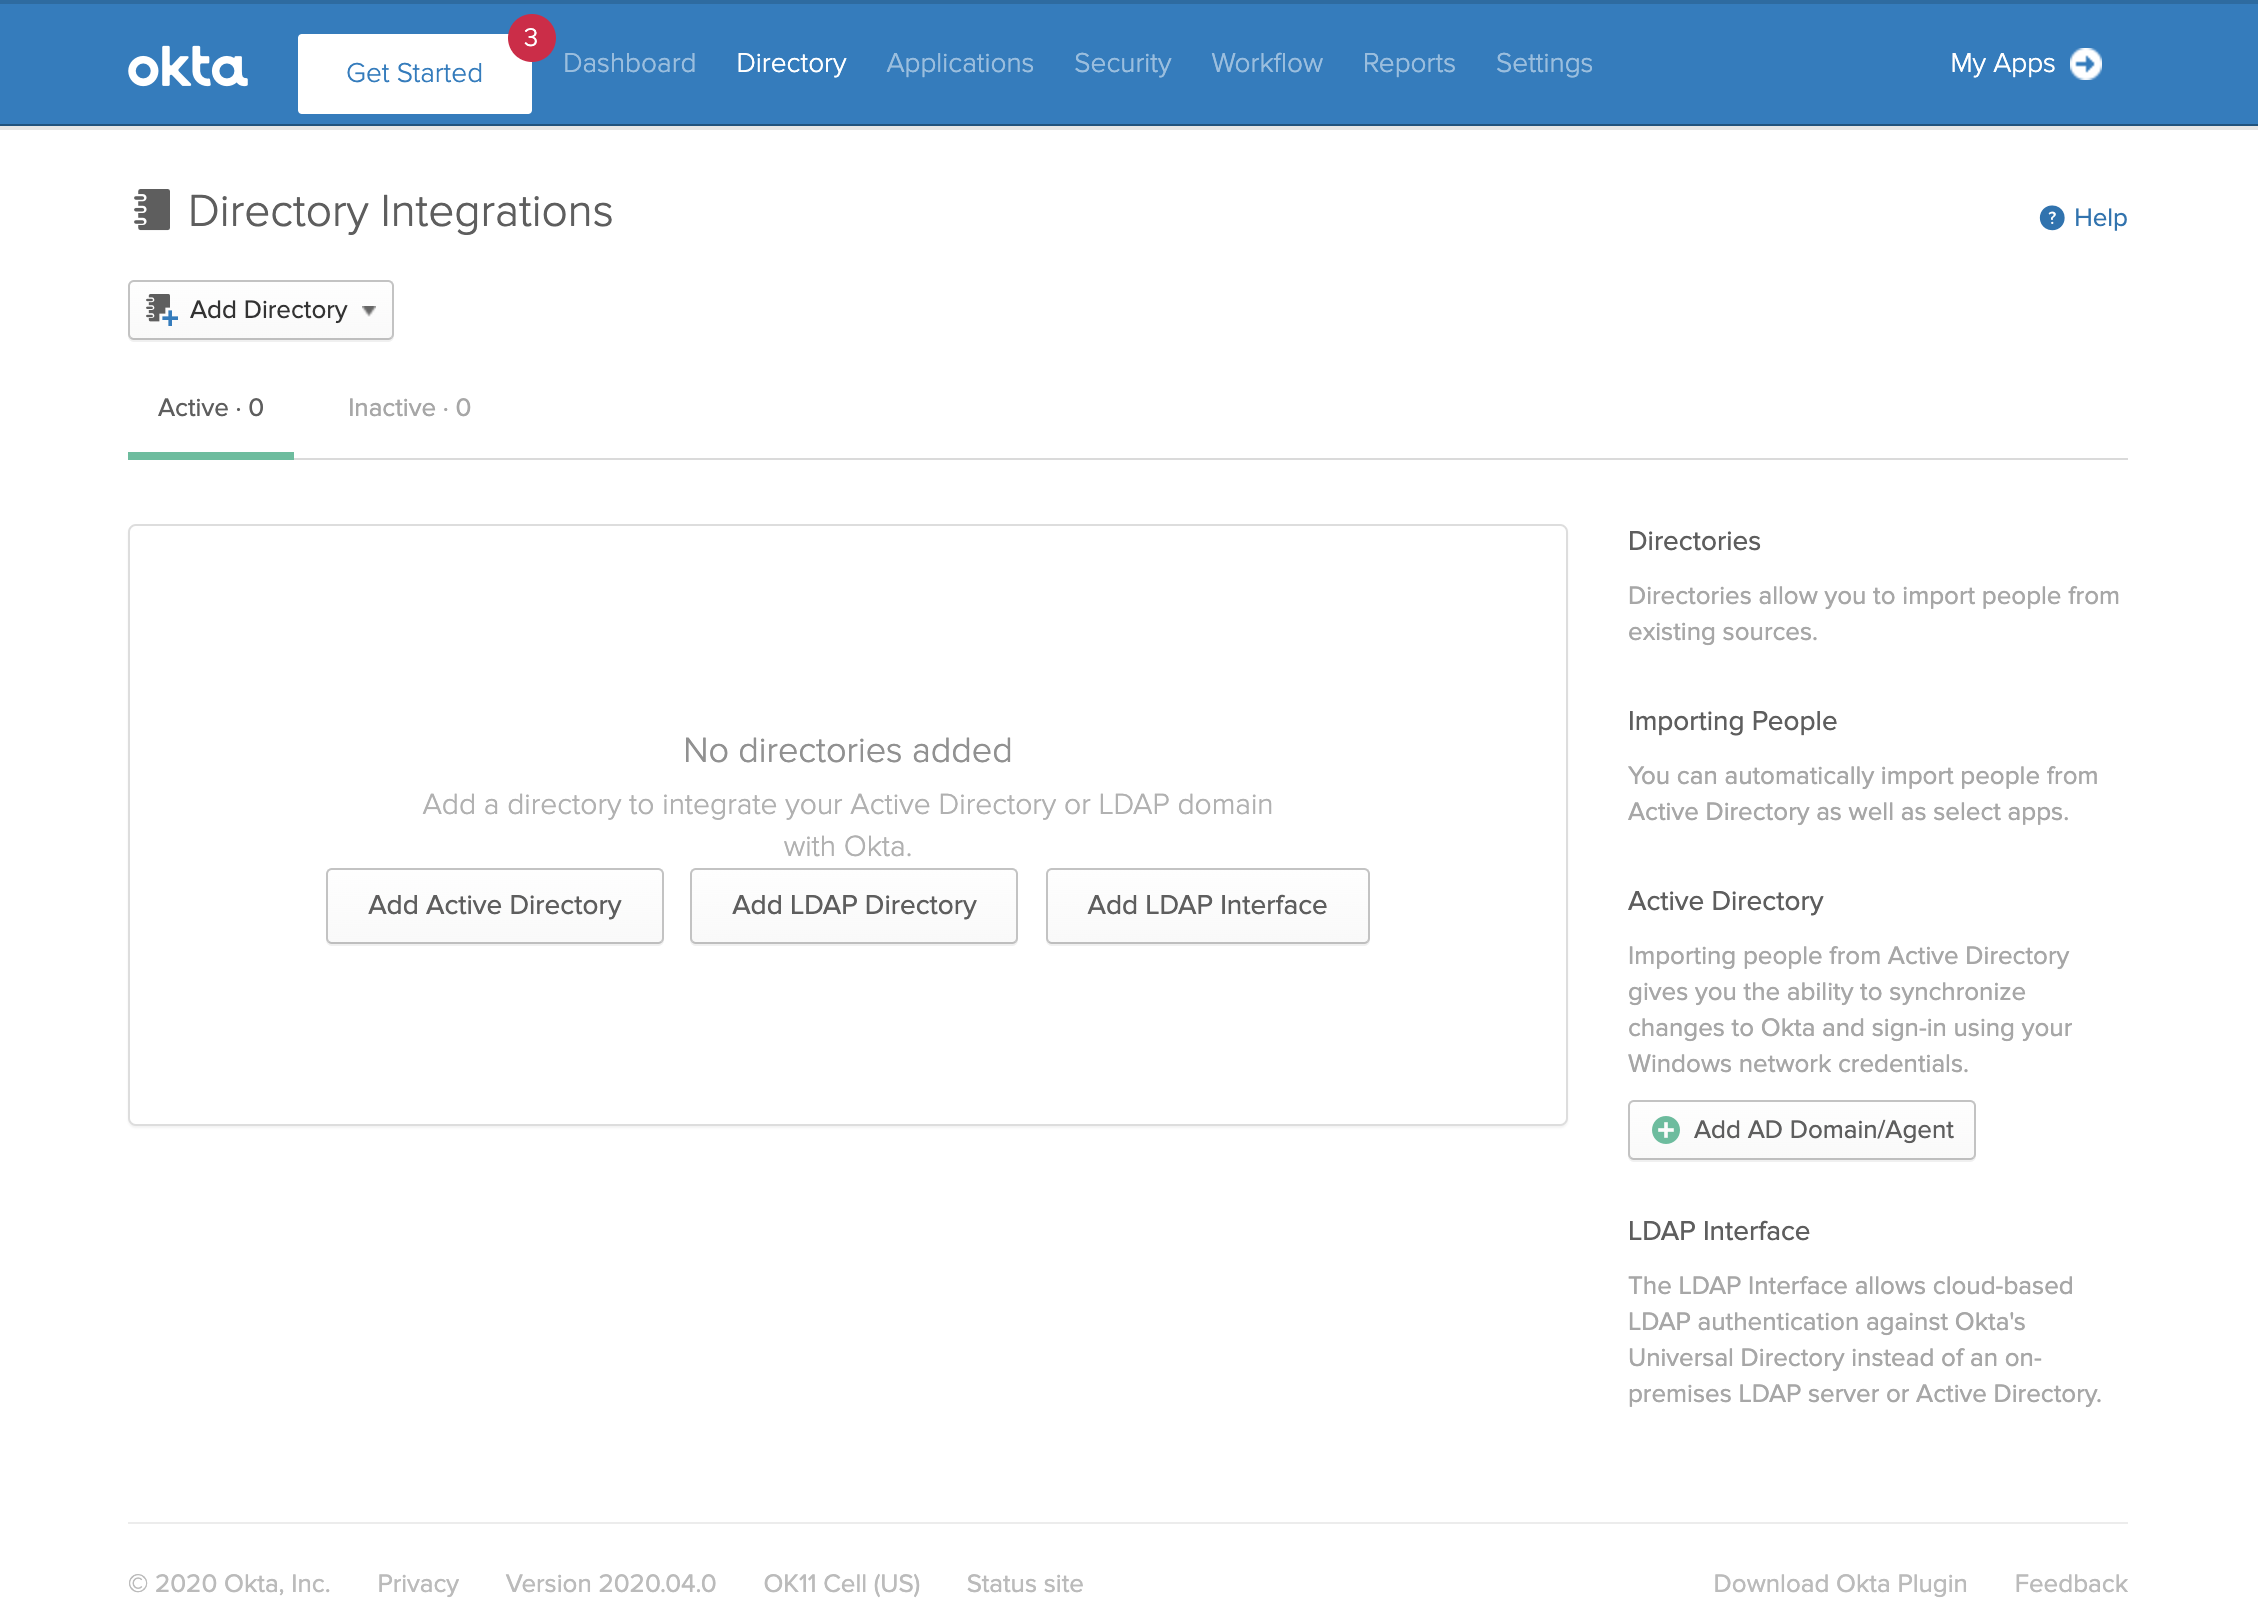Click the directory-plus icon inside the Add Directory button

[x=161, y=310]
